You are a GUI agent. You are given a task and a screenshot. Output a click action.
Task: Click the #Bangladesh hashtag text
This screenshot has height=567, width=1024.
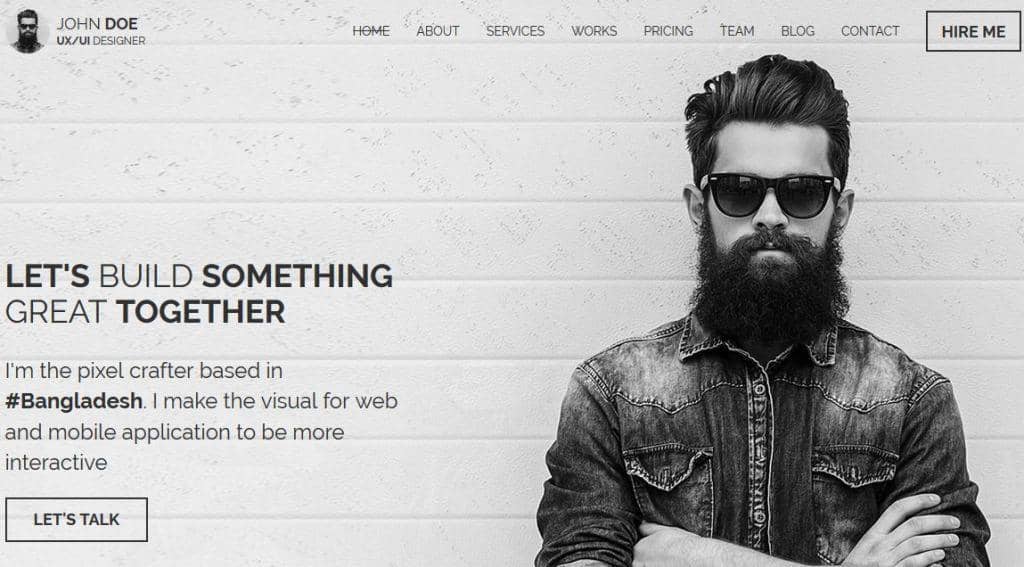[x=74, y=400]
